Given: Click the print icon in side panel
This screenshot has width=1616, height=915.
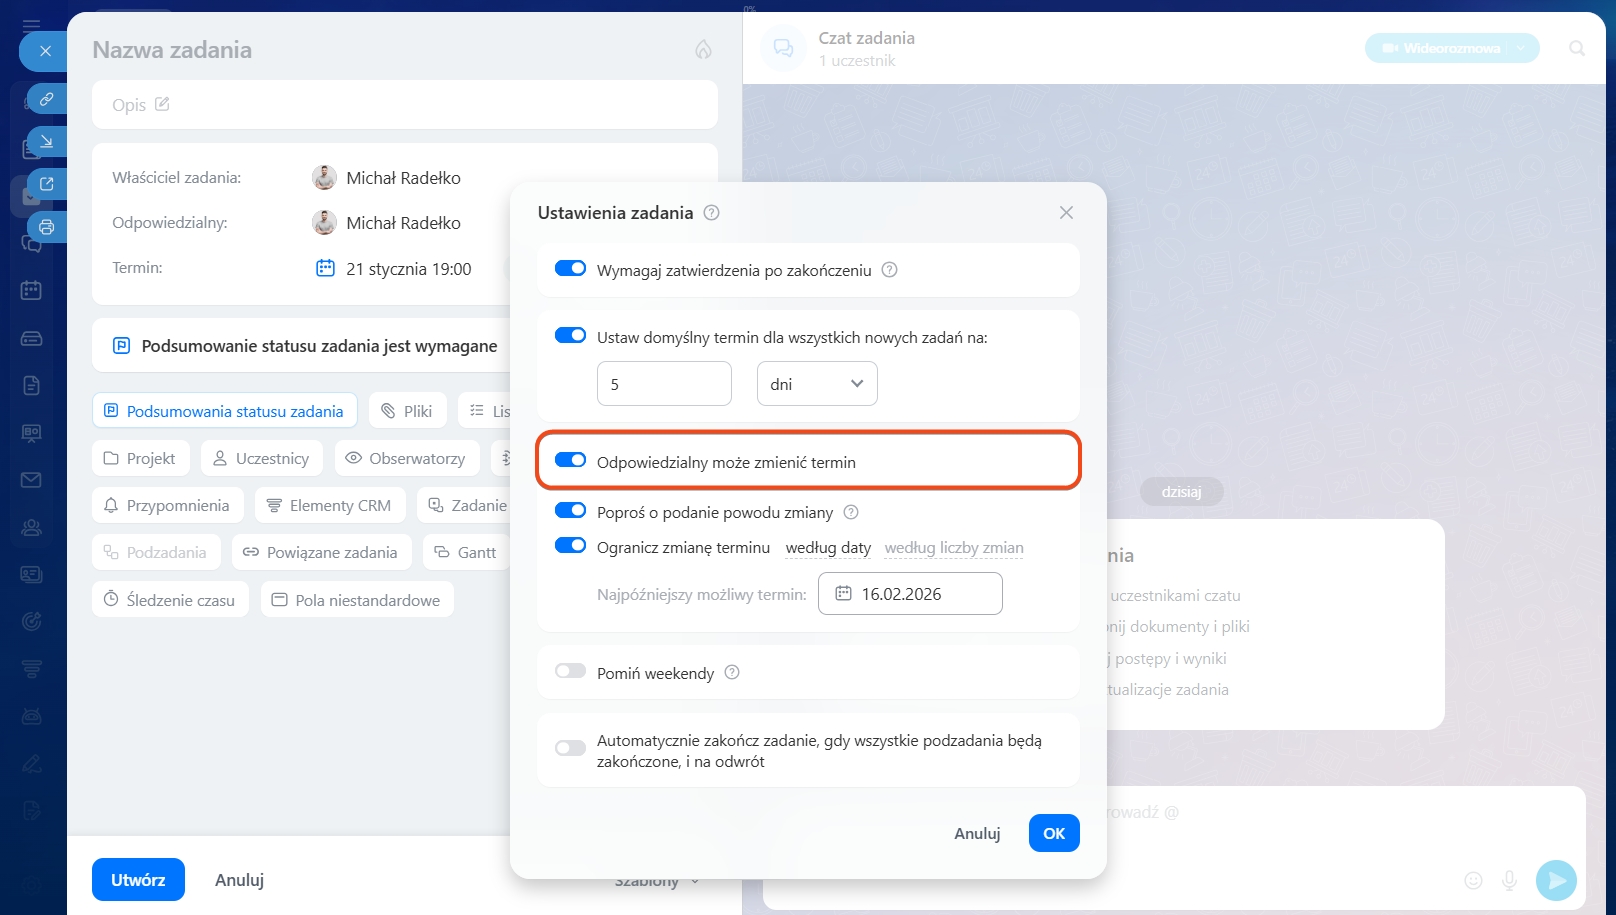Looking at the screenshot, I should pos(46,227).
